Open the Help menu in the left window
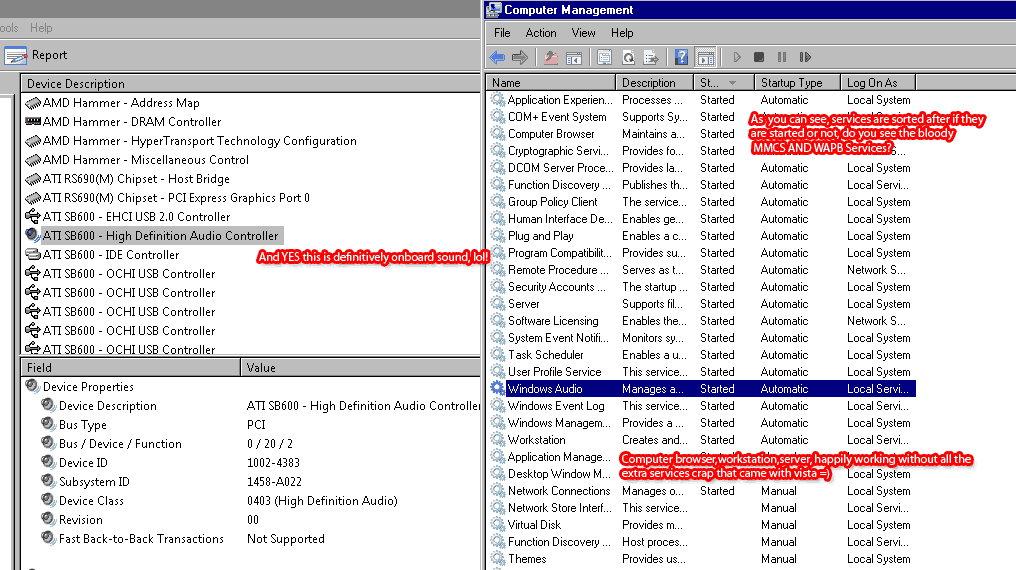Image resolution: width=1016 pixels, height=570 pixels. pyautogui.click(x=41, y=28)
